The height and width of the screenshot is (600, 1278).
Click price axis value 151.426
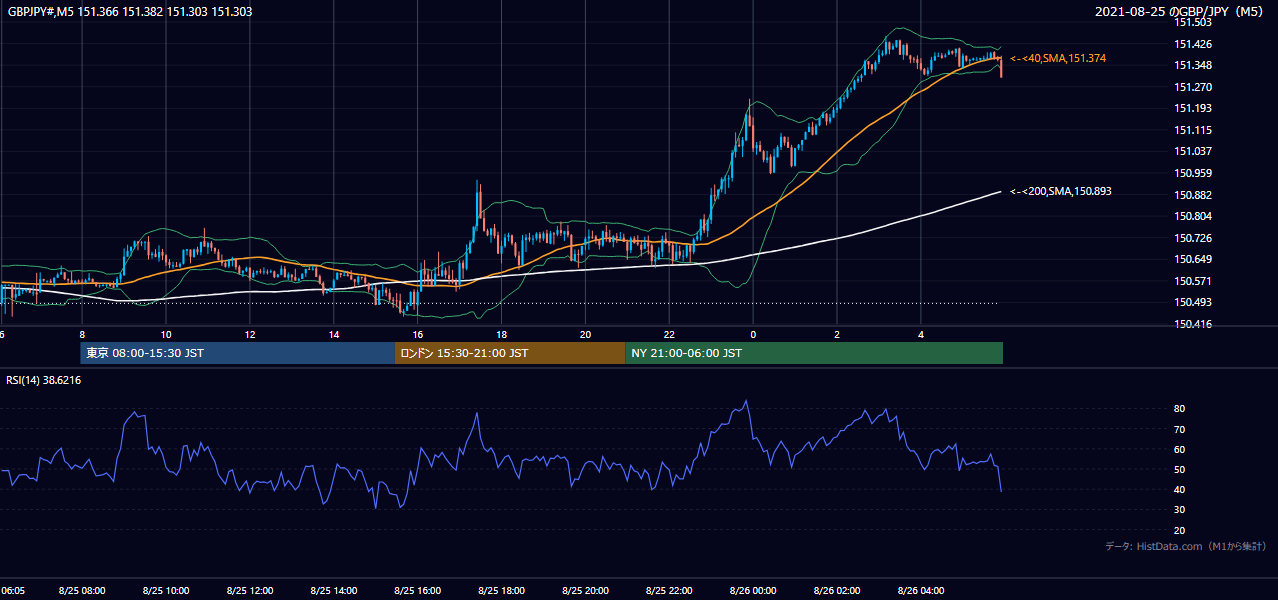coord(1193,44)
